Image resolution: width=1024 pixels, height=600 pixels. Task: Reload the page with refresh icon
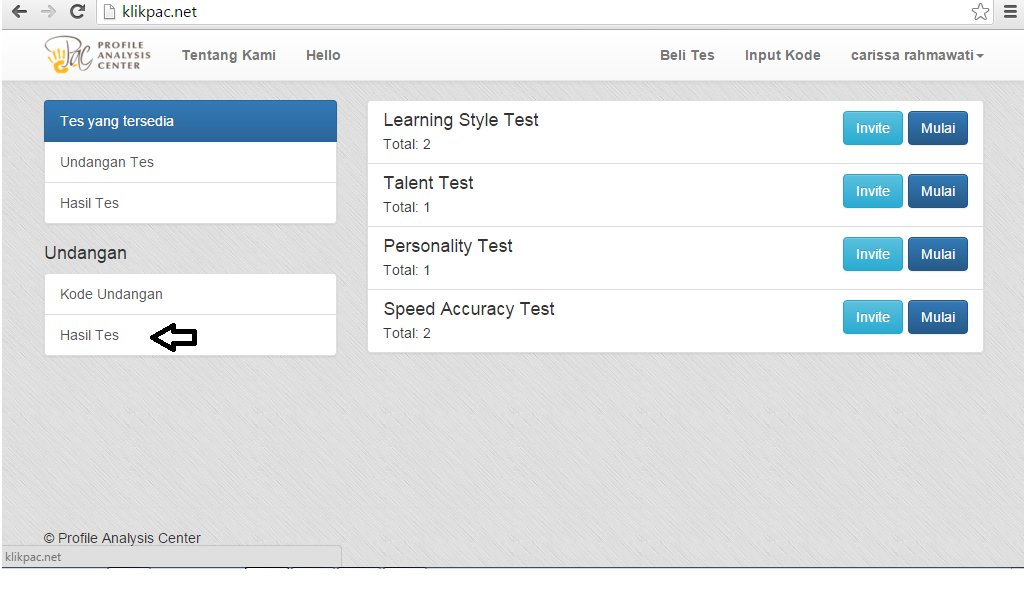[77, 12]
